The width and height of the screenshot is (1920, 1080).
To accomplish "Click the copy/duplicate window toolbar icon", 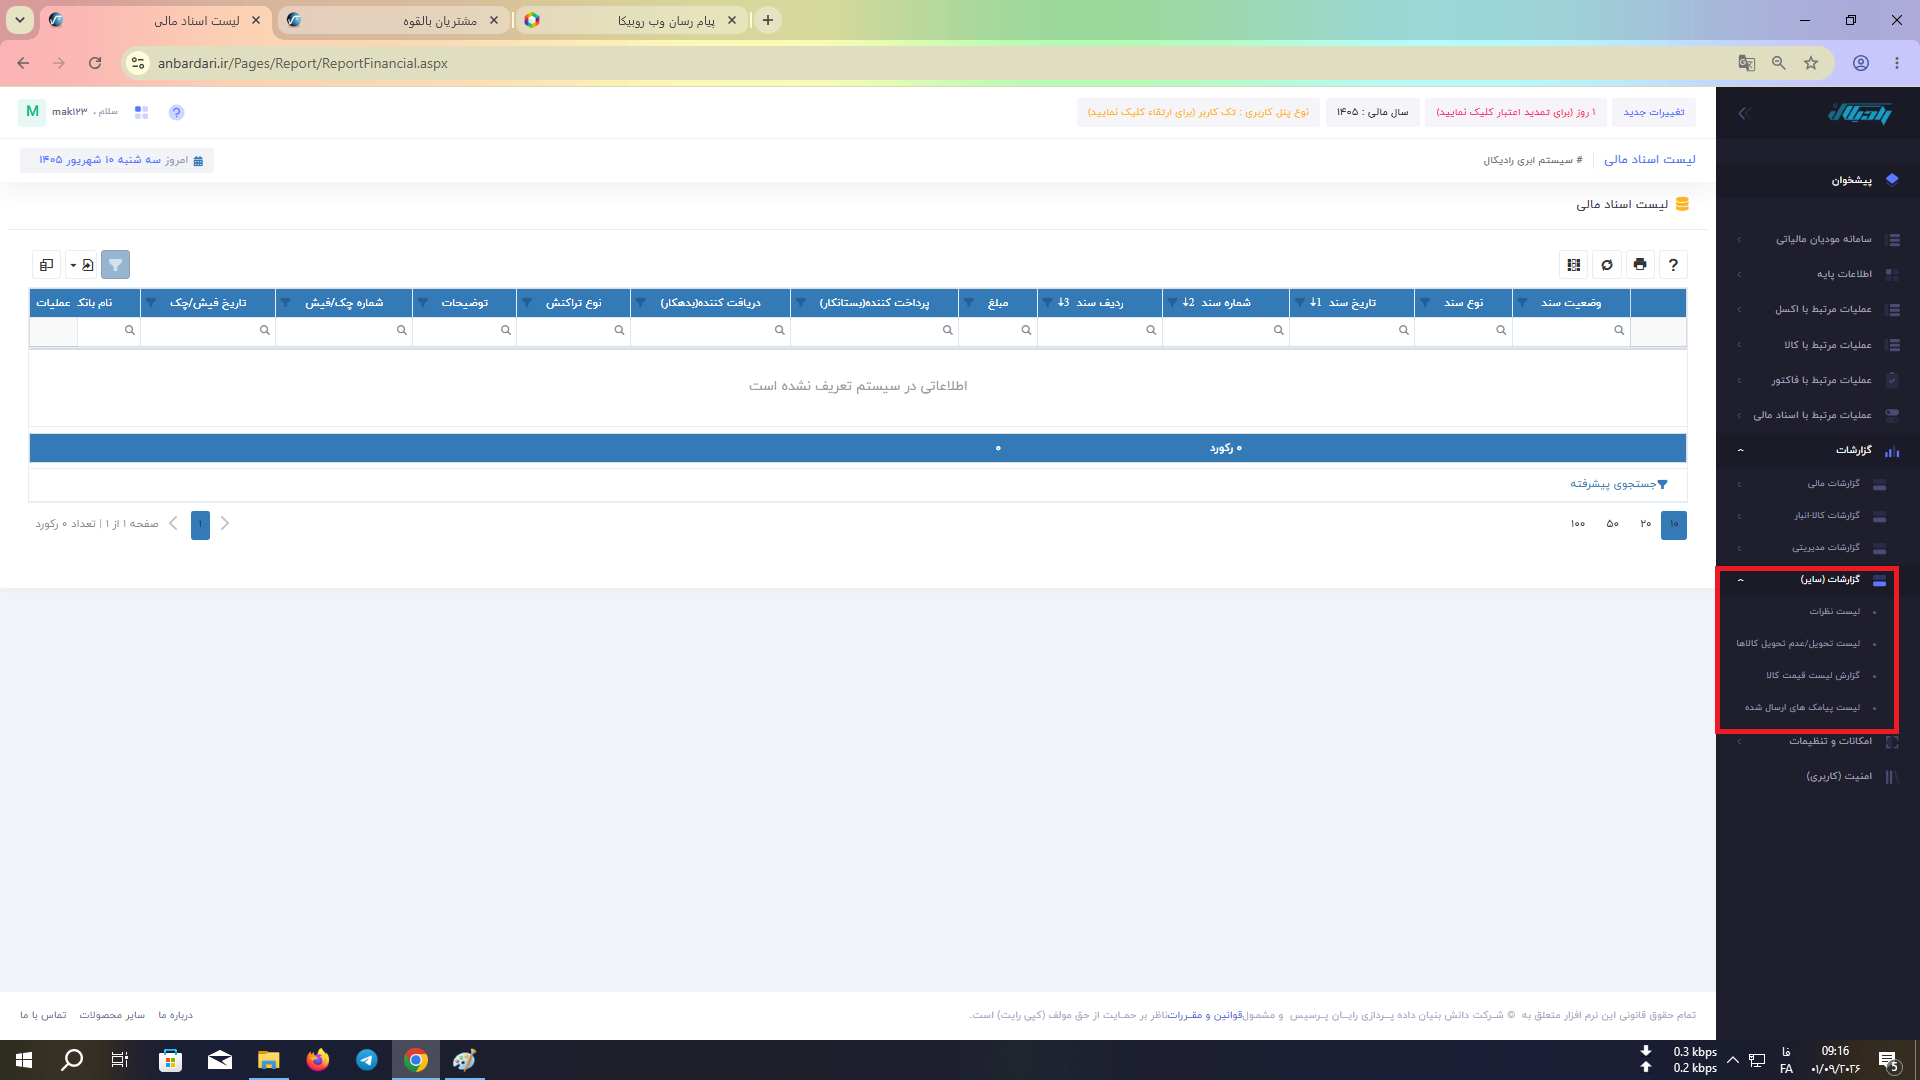I will (x=46, y=265).
